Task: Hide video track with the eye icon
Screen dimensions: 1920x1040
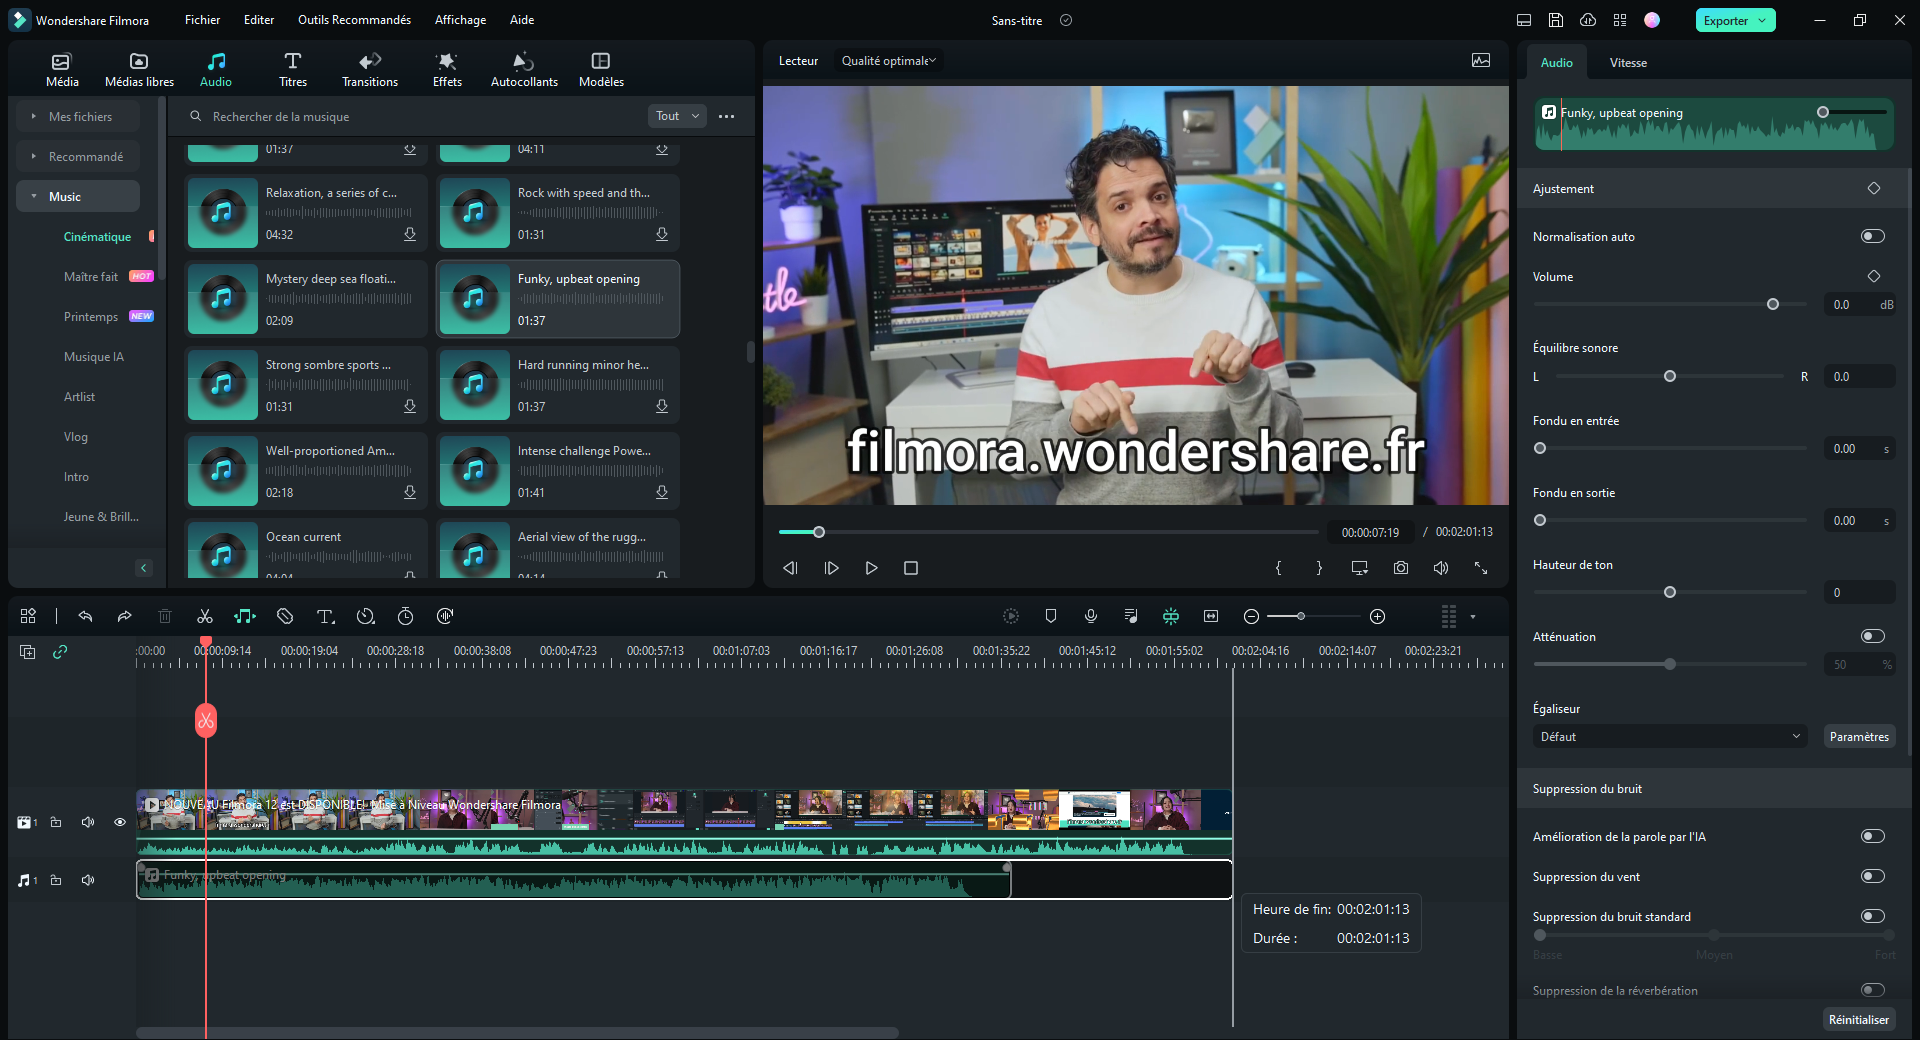Action: tap(120, 822)
